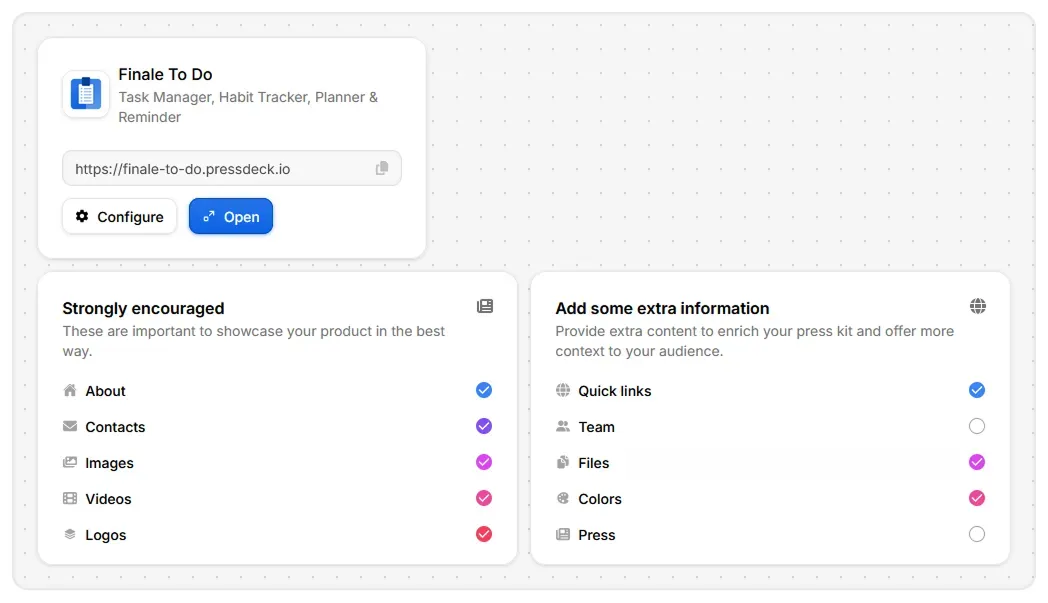Click the Configure button
This screenshot has width=1048, height=603.
120,217
